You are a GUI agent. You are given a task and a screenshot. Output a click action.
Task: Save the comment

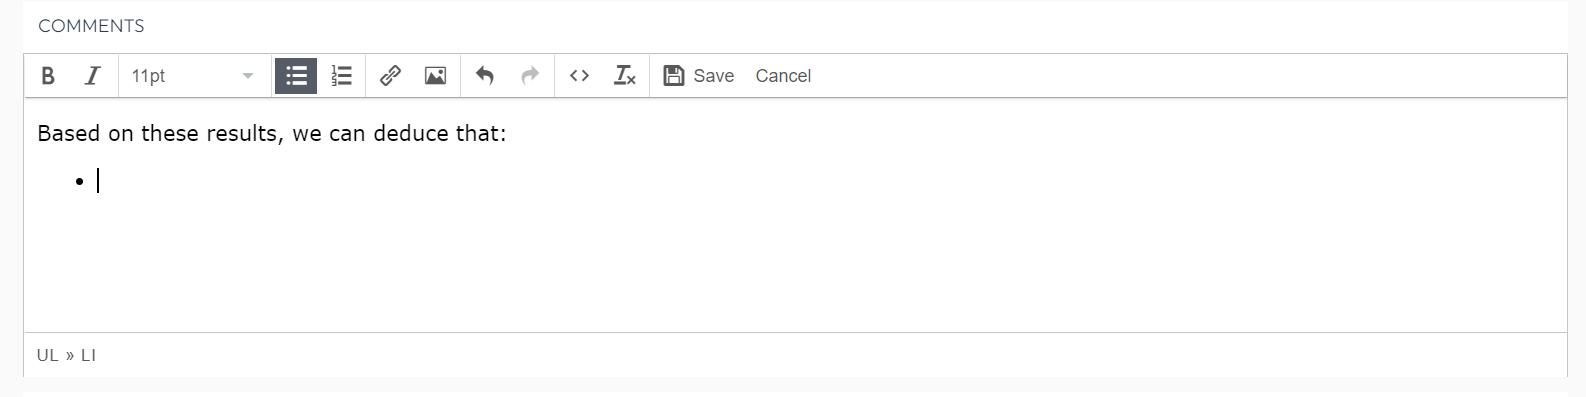699,76
